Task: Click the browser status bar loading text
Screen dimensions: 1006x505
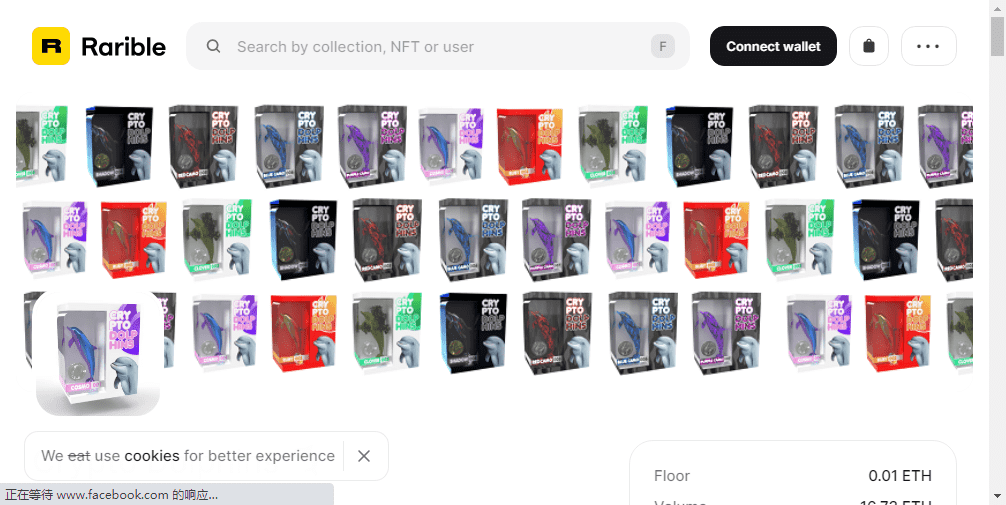Action: (x=111, y=494)
